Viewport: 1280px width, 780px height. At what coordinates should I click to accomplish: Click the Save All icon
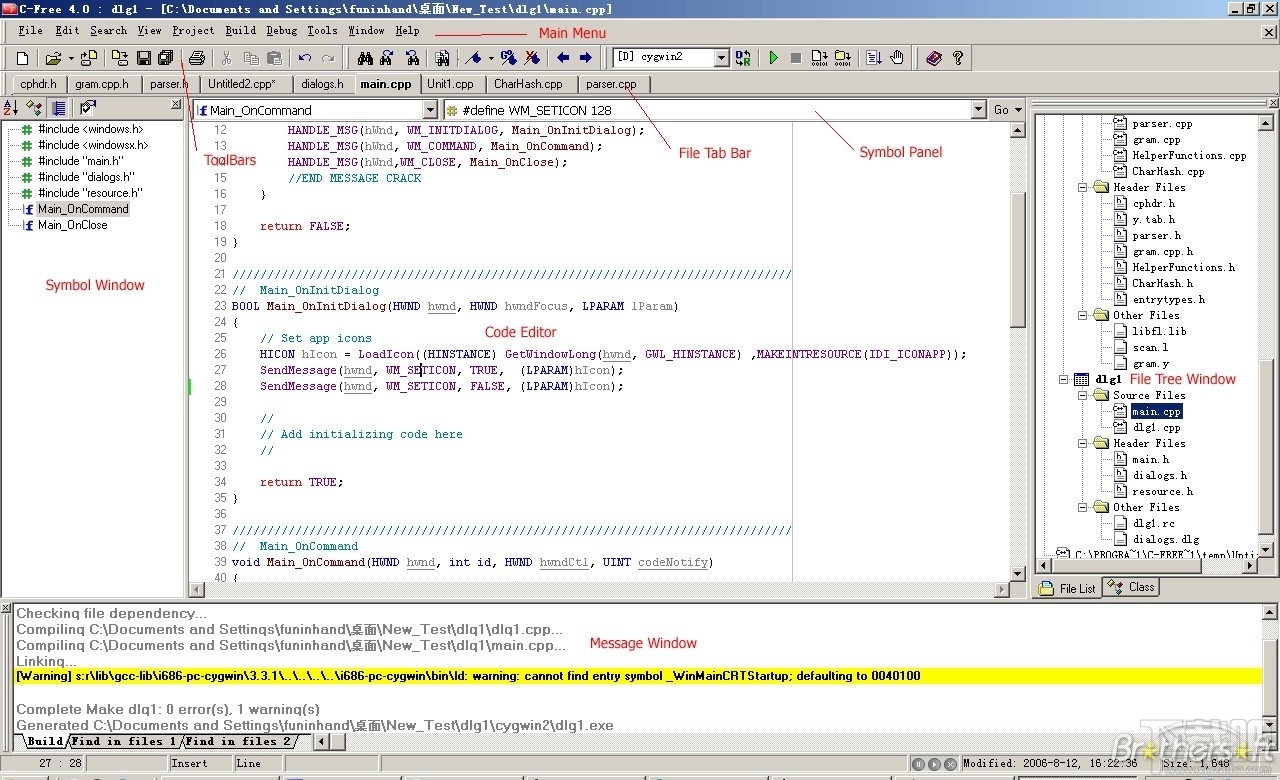166,58
